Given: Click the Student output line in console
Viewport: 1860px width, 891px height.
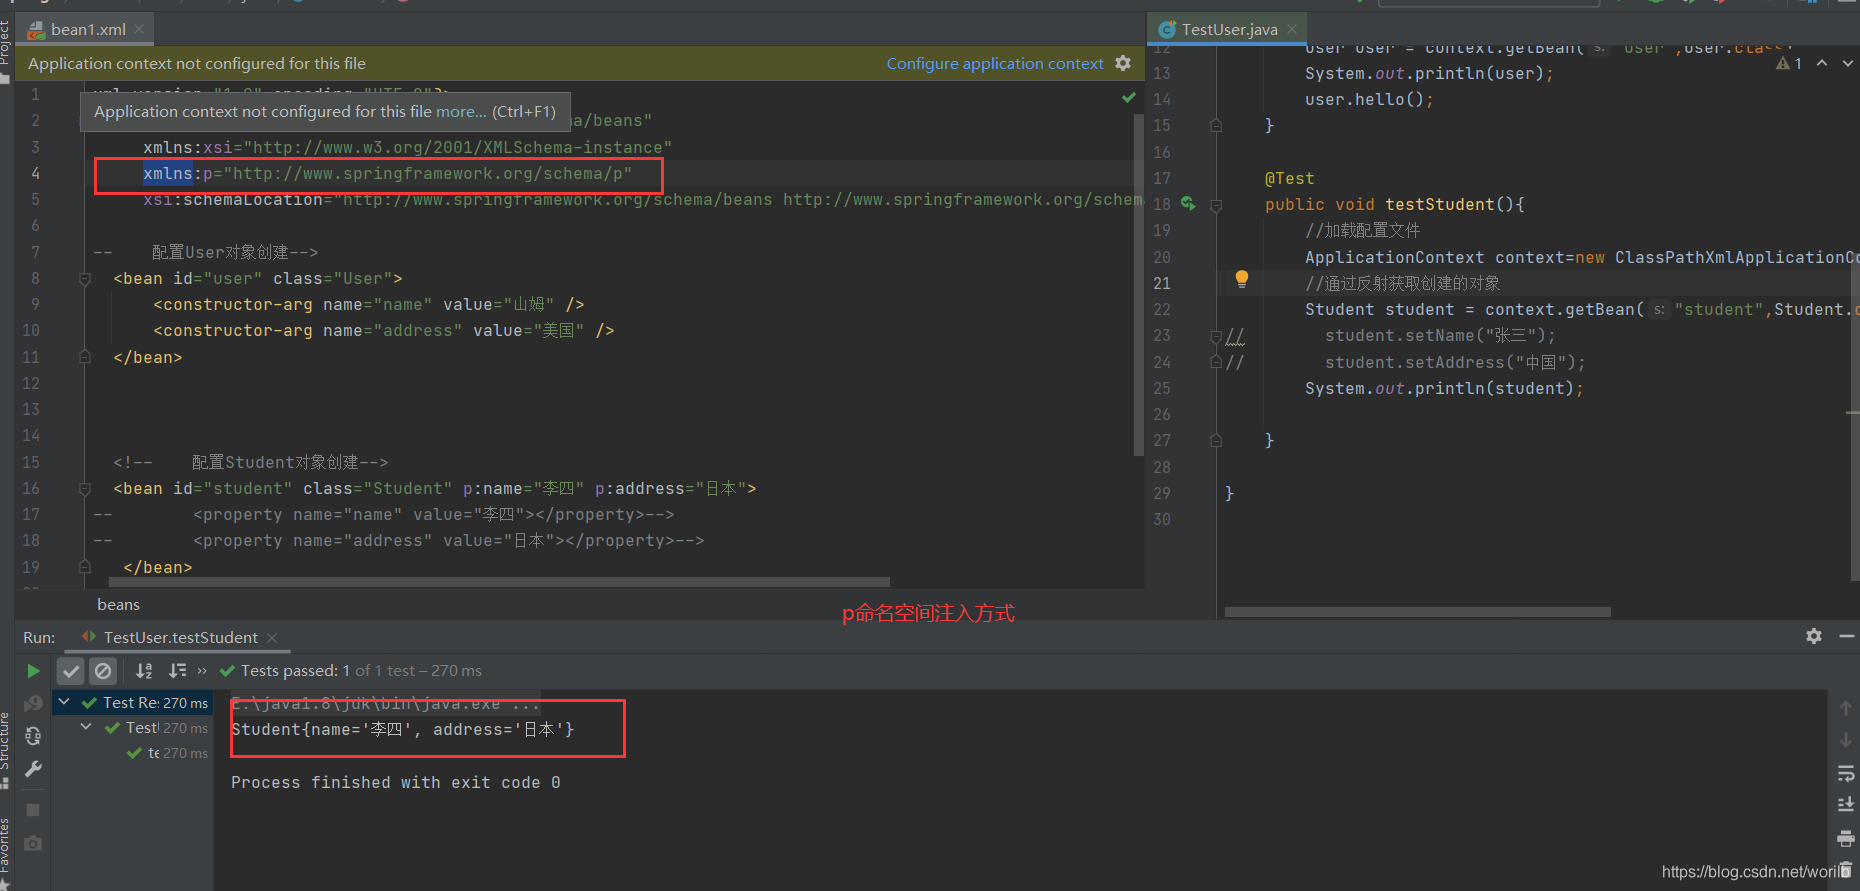Looking at the screenshot, I should (x=403, y=729).
